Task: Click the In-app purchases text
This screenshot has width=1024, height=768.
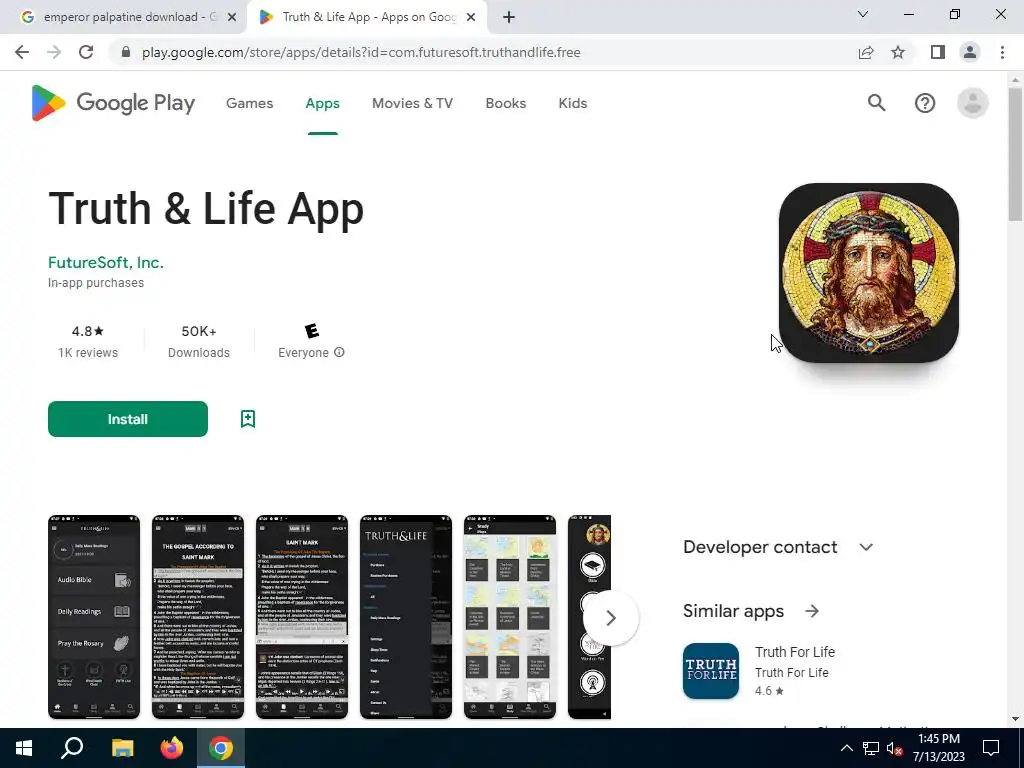Action: coord(96,283)
